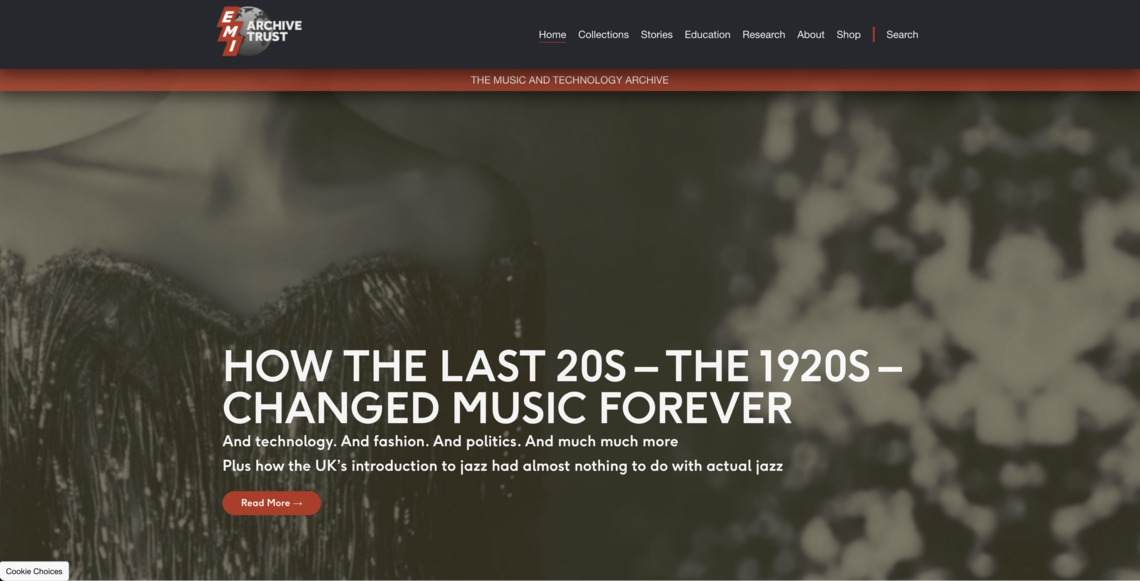Click The Music and Technology Archive banner

569,80
